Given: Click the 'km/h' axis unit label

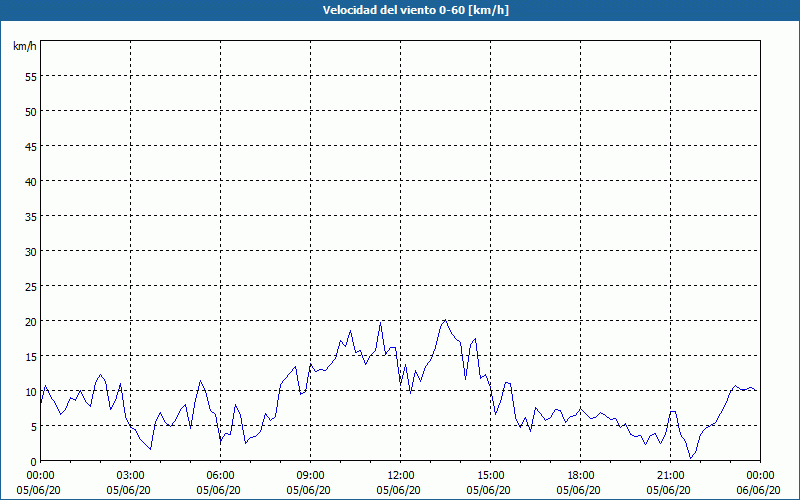Looking at the screenshot, I should (x=25, y=46).
